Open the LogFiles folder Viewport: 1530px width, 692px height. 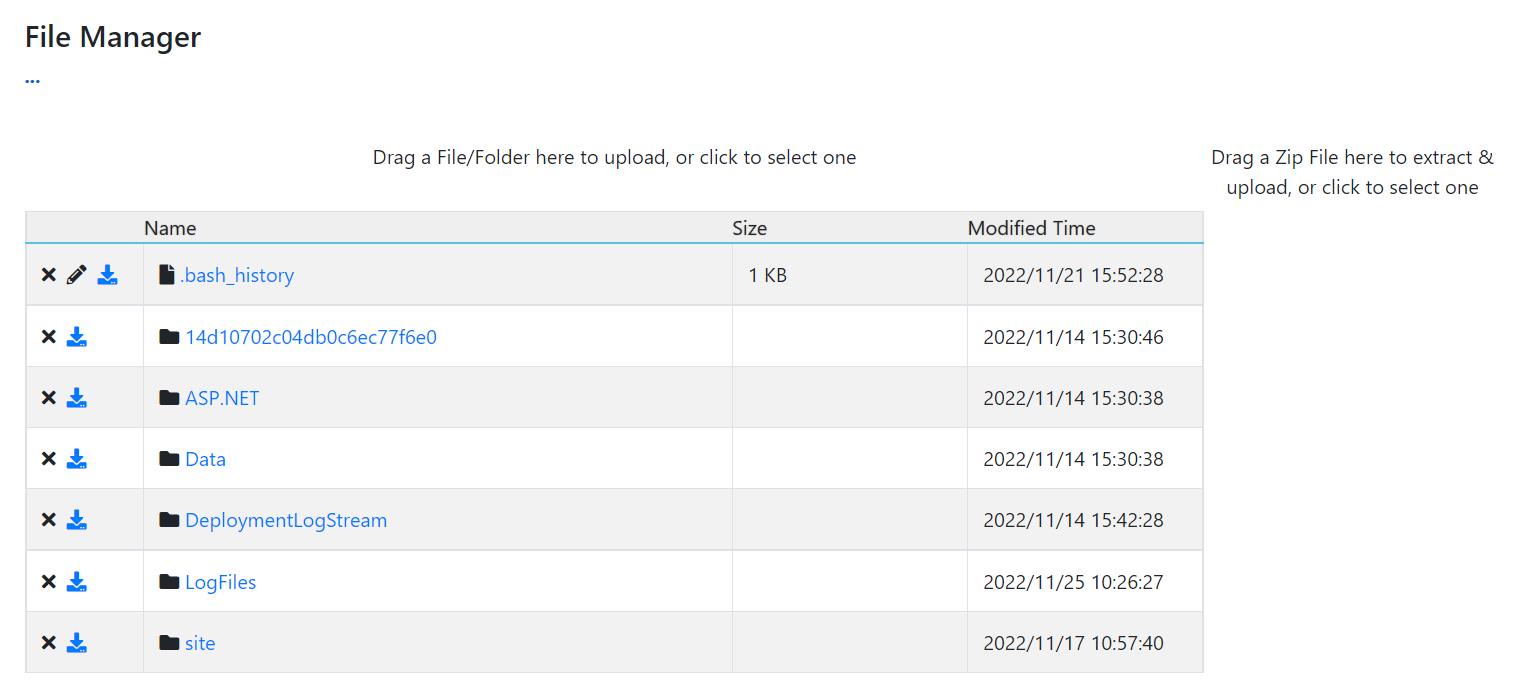click(220, 582)
